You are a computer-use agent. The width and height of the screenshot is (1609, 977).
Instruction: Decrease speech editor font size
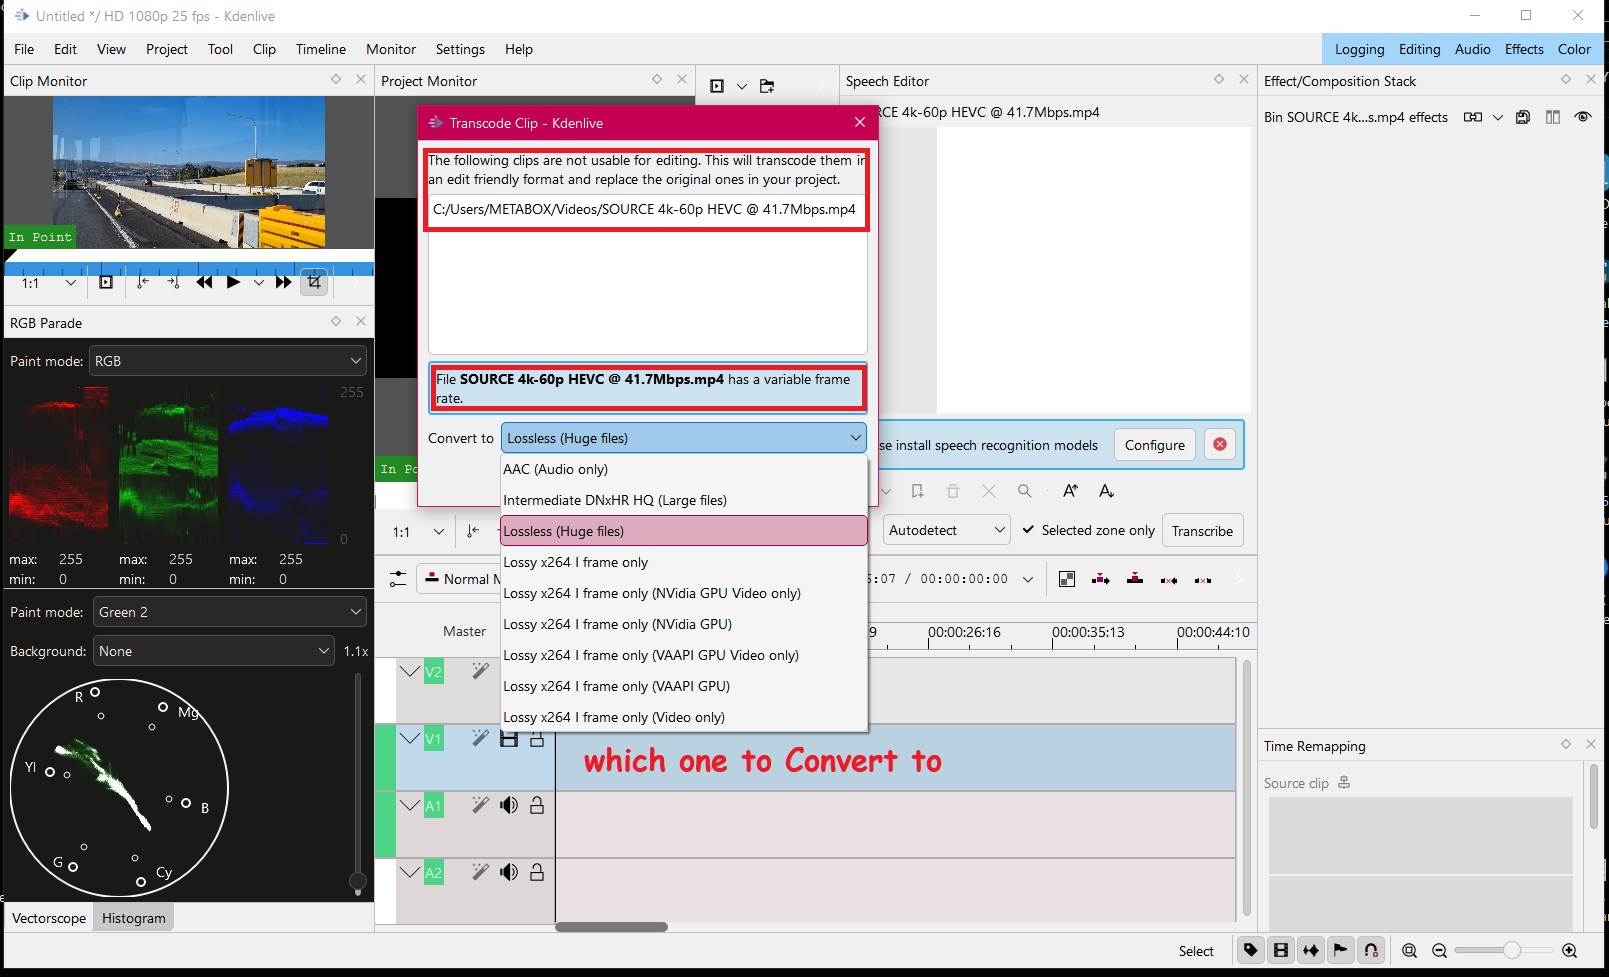[1106, 491]
